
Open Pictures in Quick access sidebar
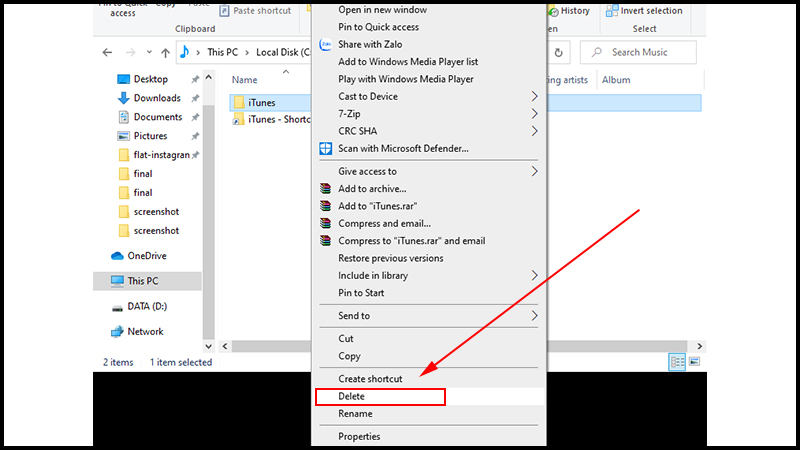pyautogui.click(x=150, y=136)
